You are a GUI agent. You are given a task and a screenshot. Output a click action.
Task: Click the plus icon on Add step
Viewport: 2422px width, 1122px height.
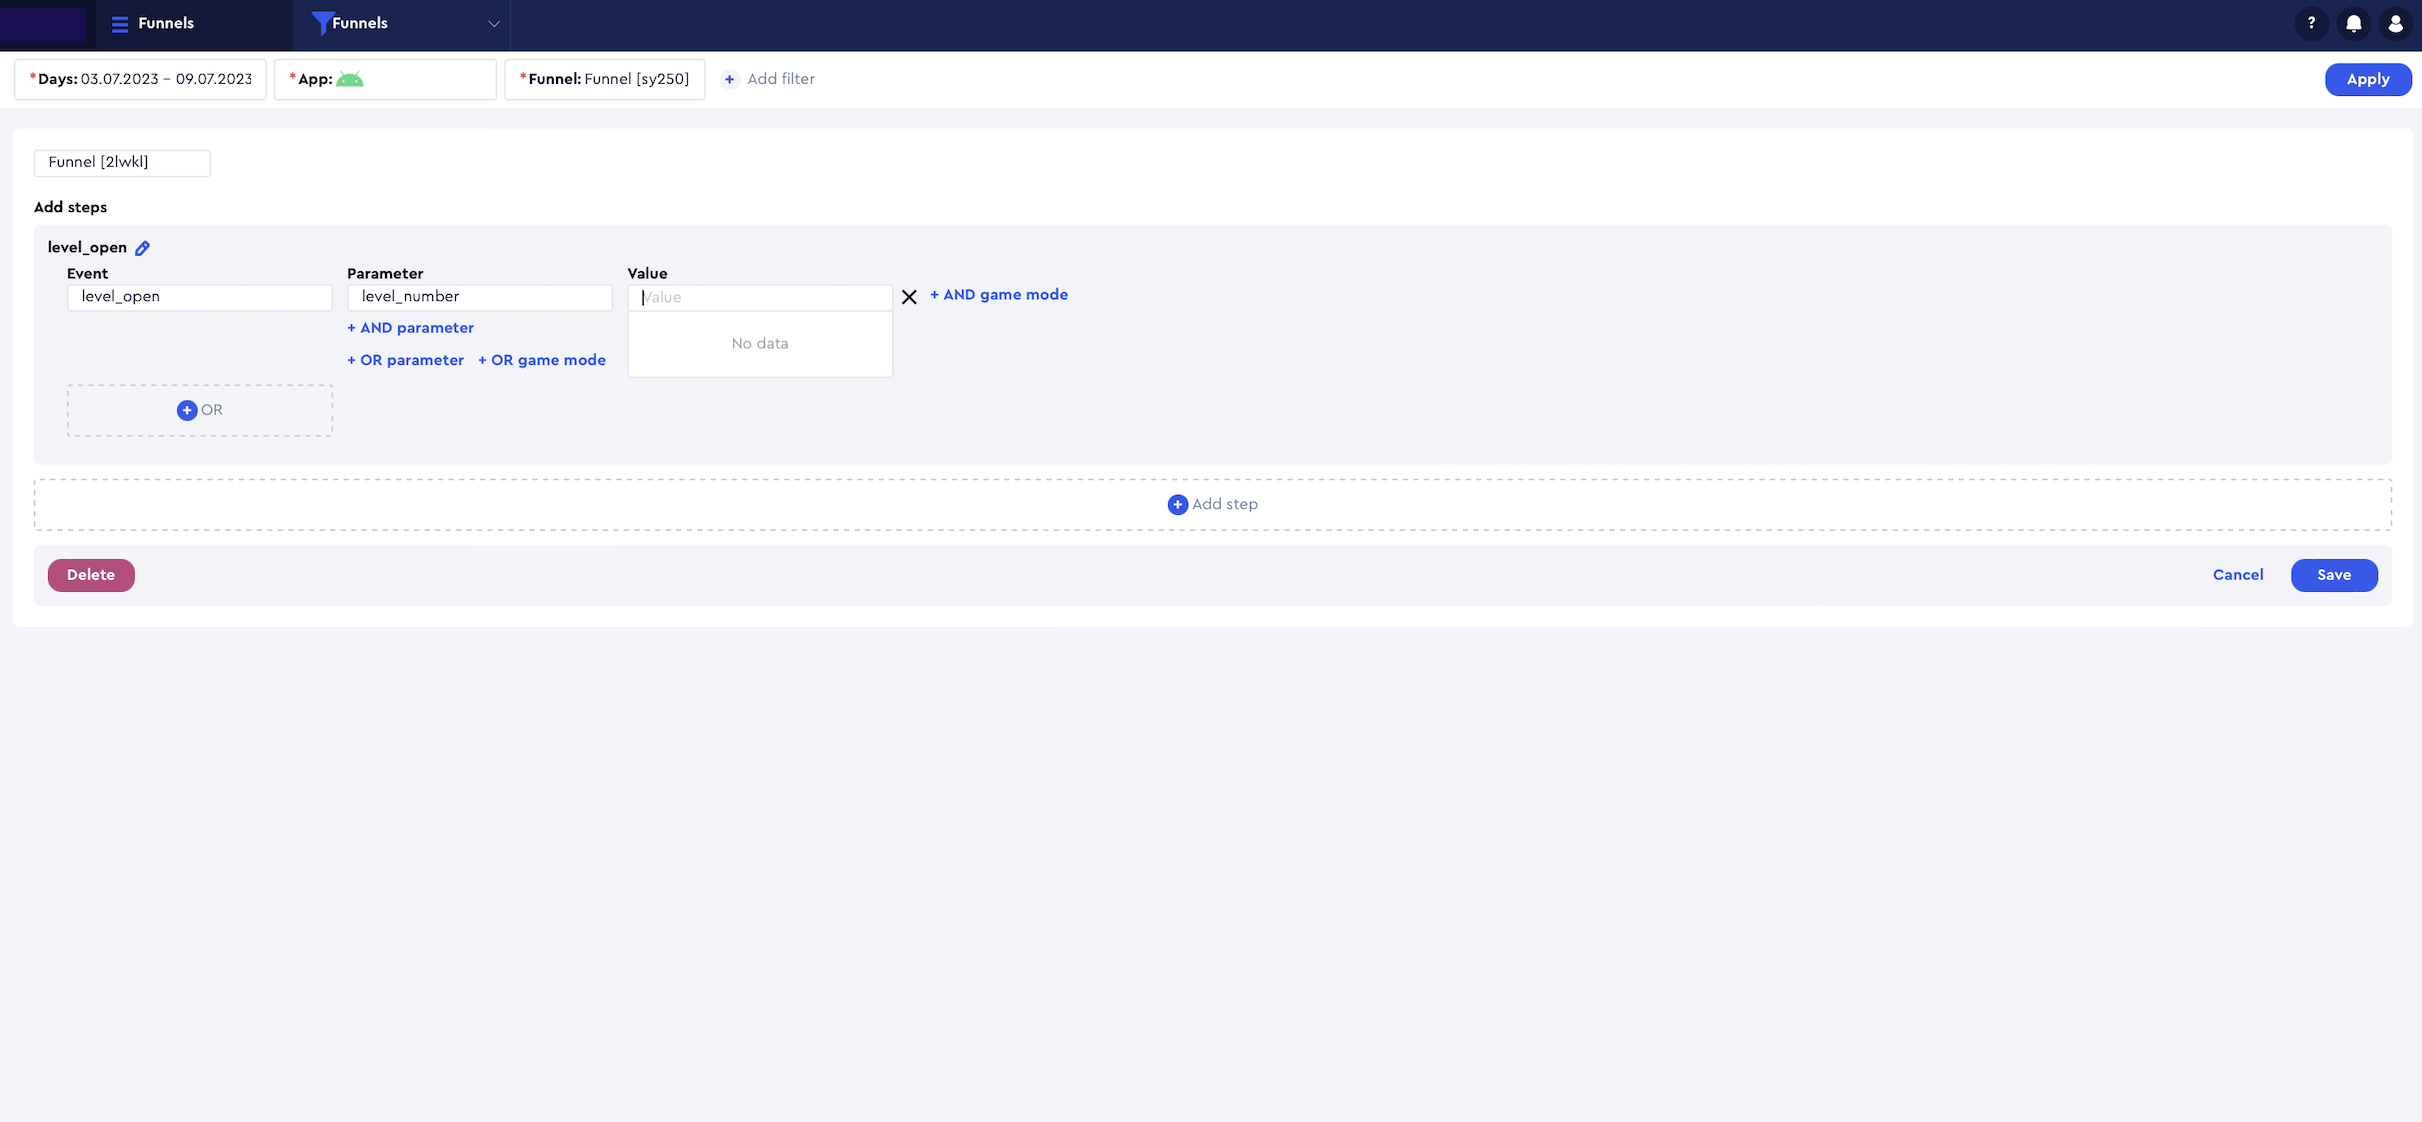point(1177,504)
